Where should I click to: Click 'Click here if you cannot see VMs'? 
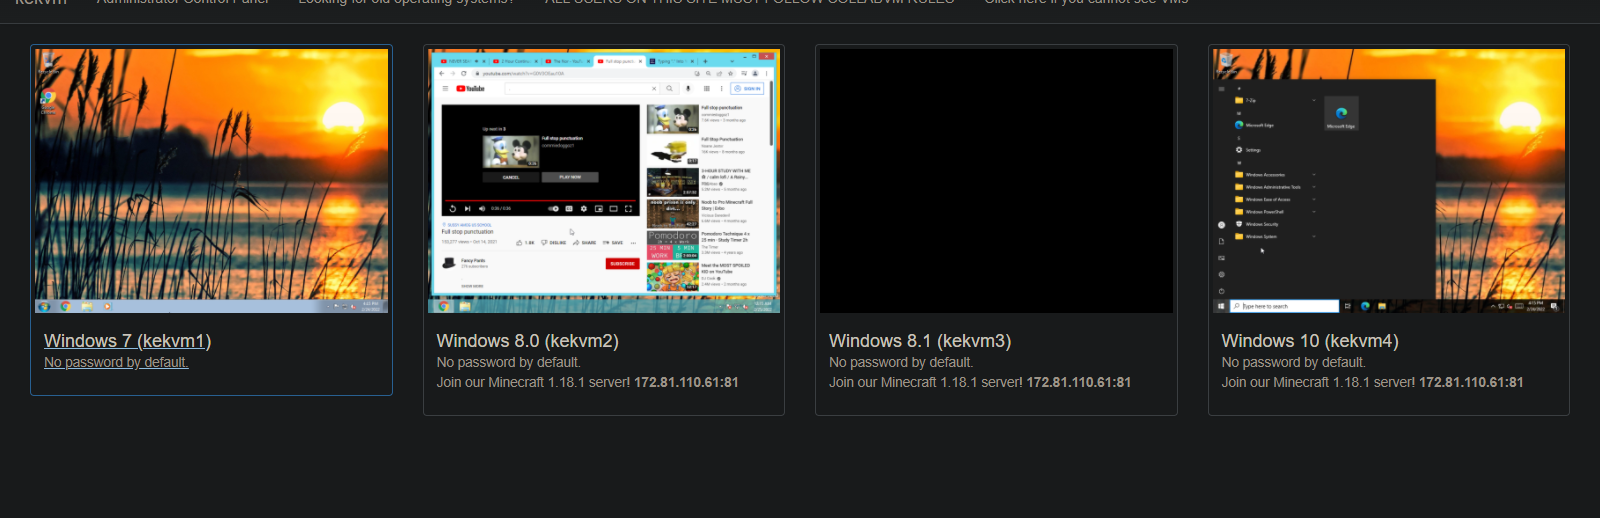coord(1086,3)
